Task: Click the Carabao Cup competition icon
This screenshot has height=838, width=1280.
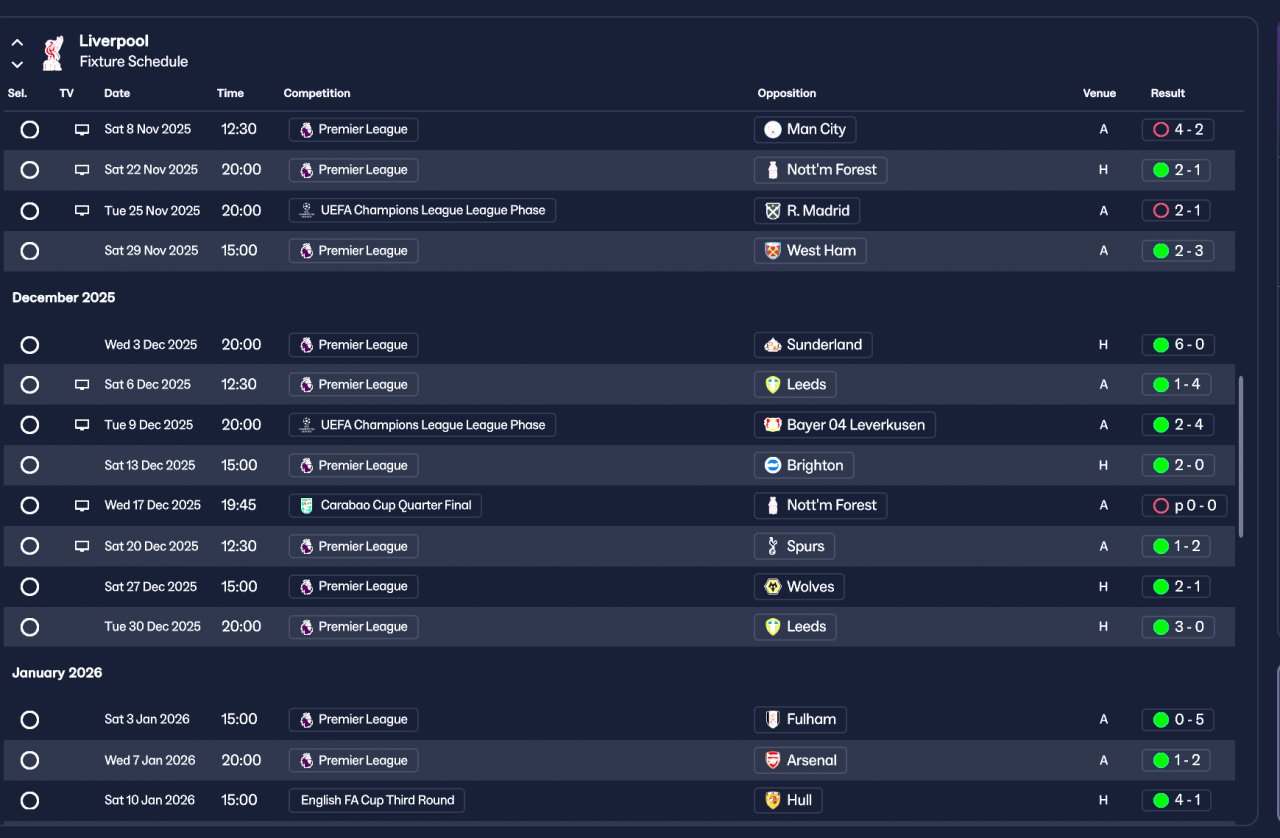Action: click(306, 506)
